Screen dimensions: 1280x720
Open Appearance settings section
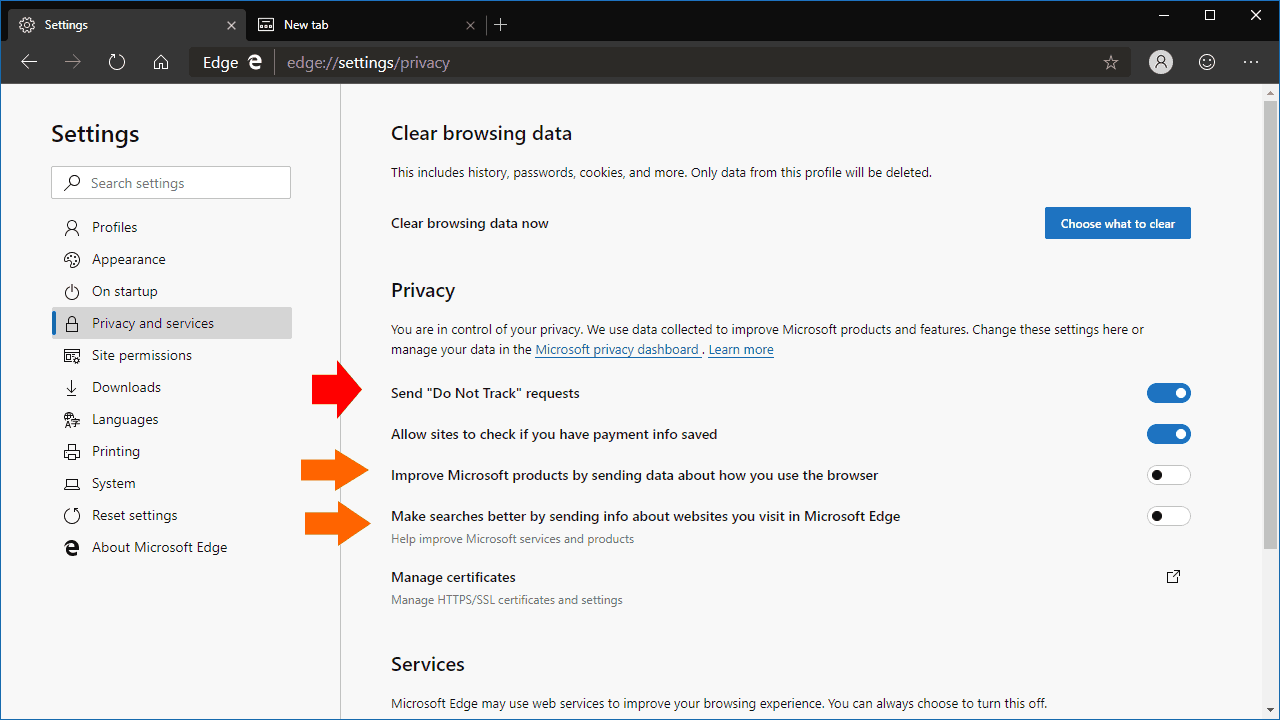click(171, 259)
